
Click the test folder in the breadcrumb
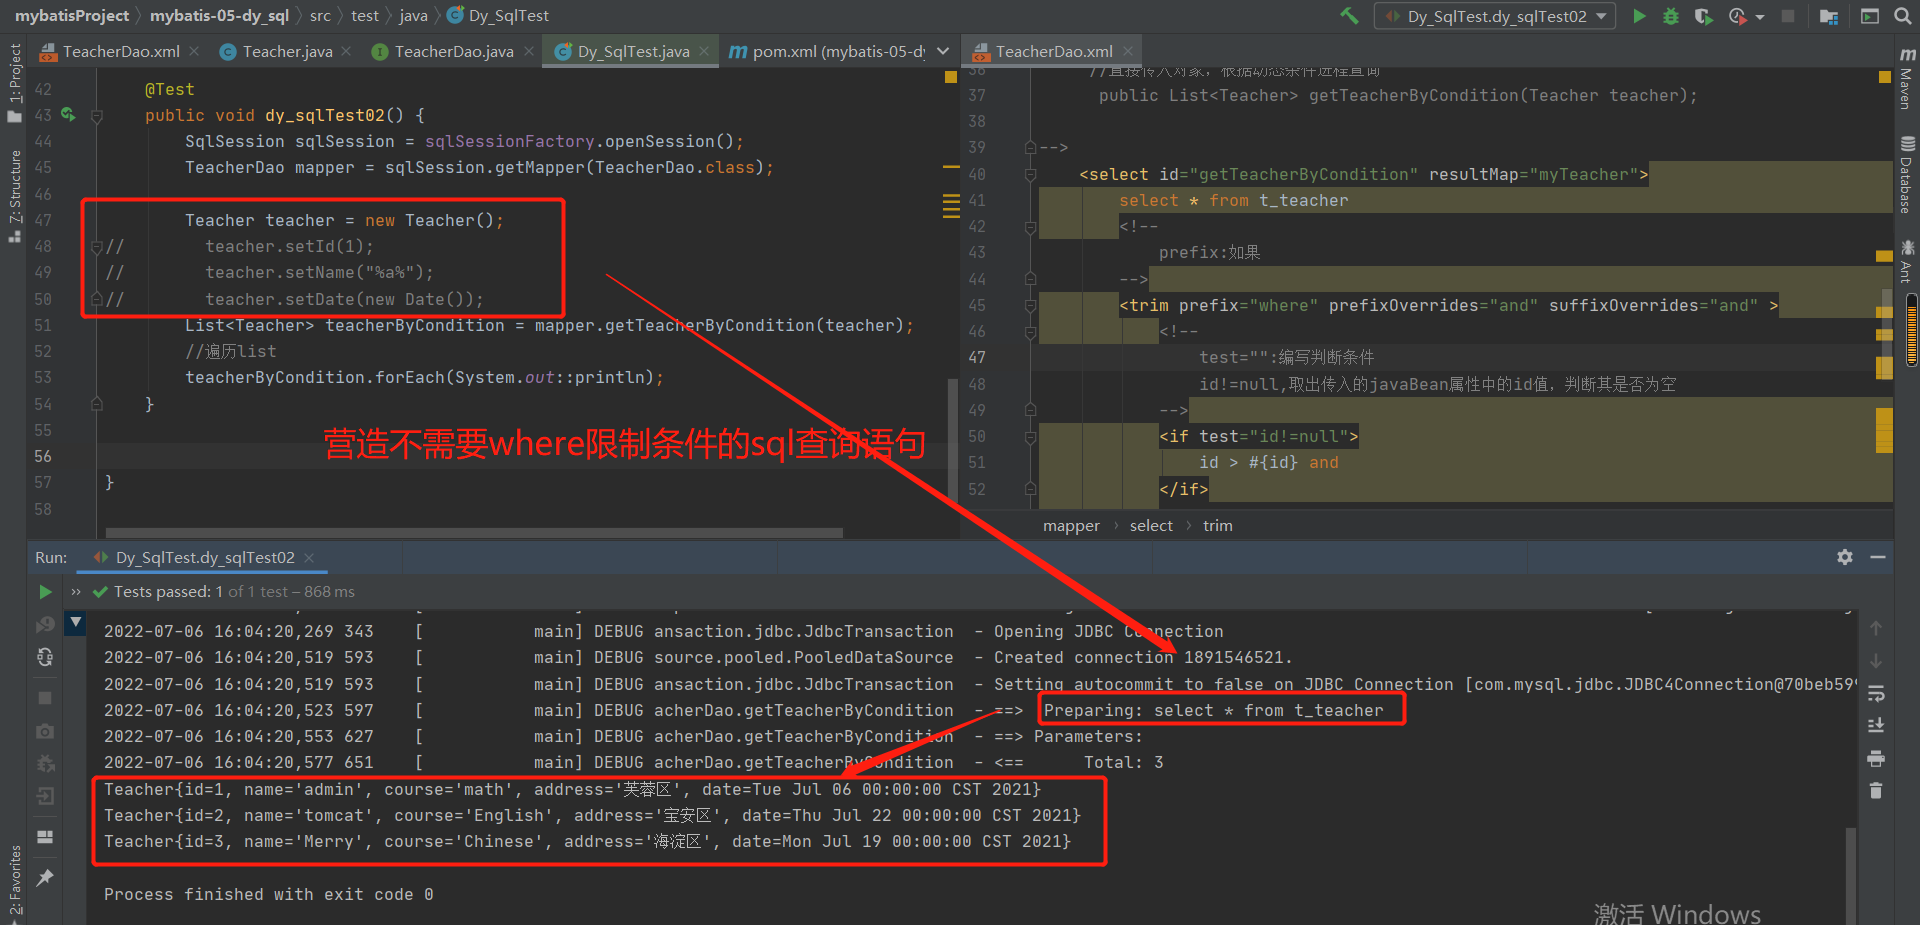pos(365,15)
